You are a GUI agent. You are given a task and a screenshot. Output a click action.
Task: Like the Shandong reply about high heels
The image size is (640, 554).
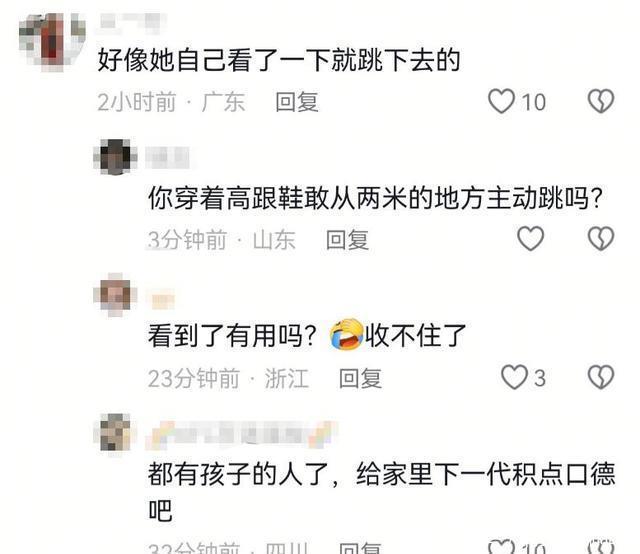tap(531, 238)
